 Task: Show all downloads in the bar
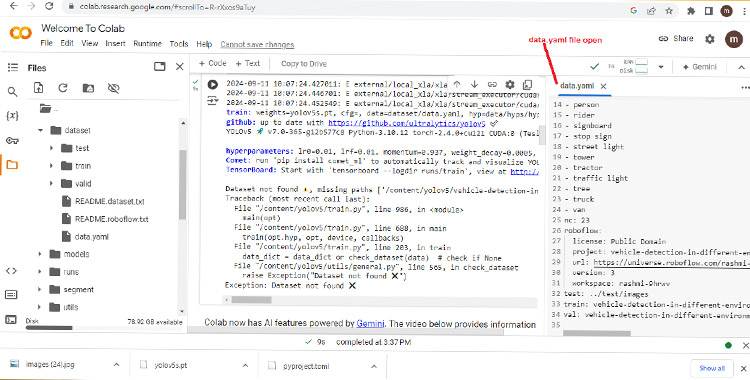712,368
